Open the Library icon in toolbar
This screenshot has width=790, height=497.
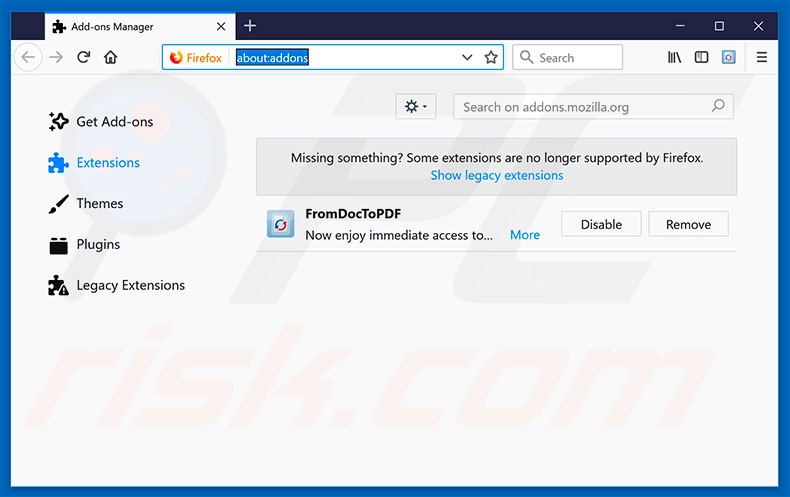tap(675, 57)
